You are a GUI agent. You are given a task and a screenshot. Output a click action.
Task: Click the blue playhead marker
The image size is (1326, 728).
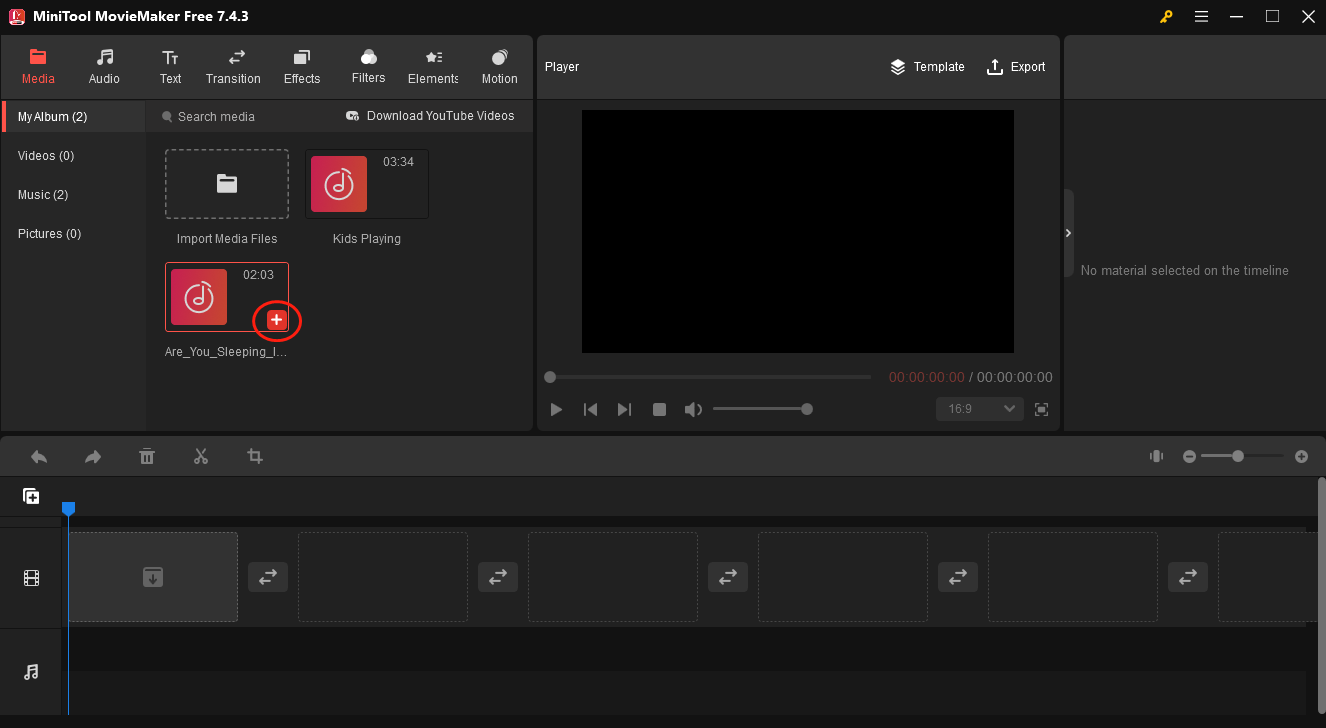(x=68, y=509)
